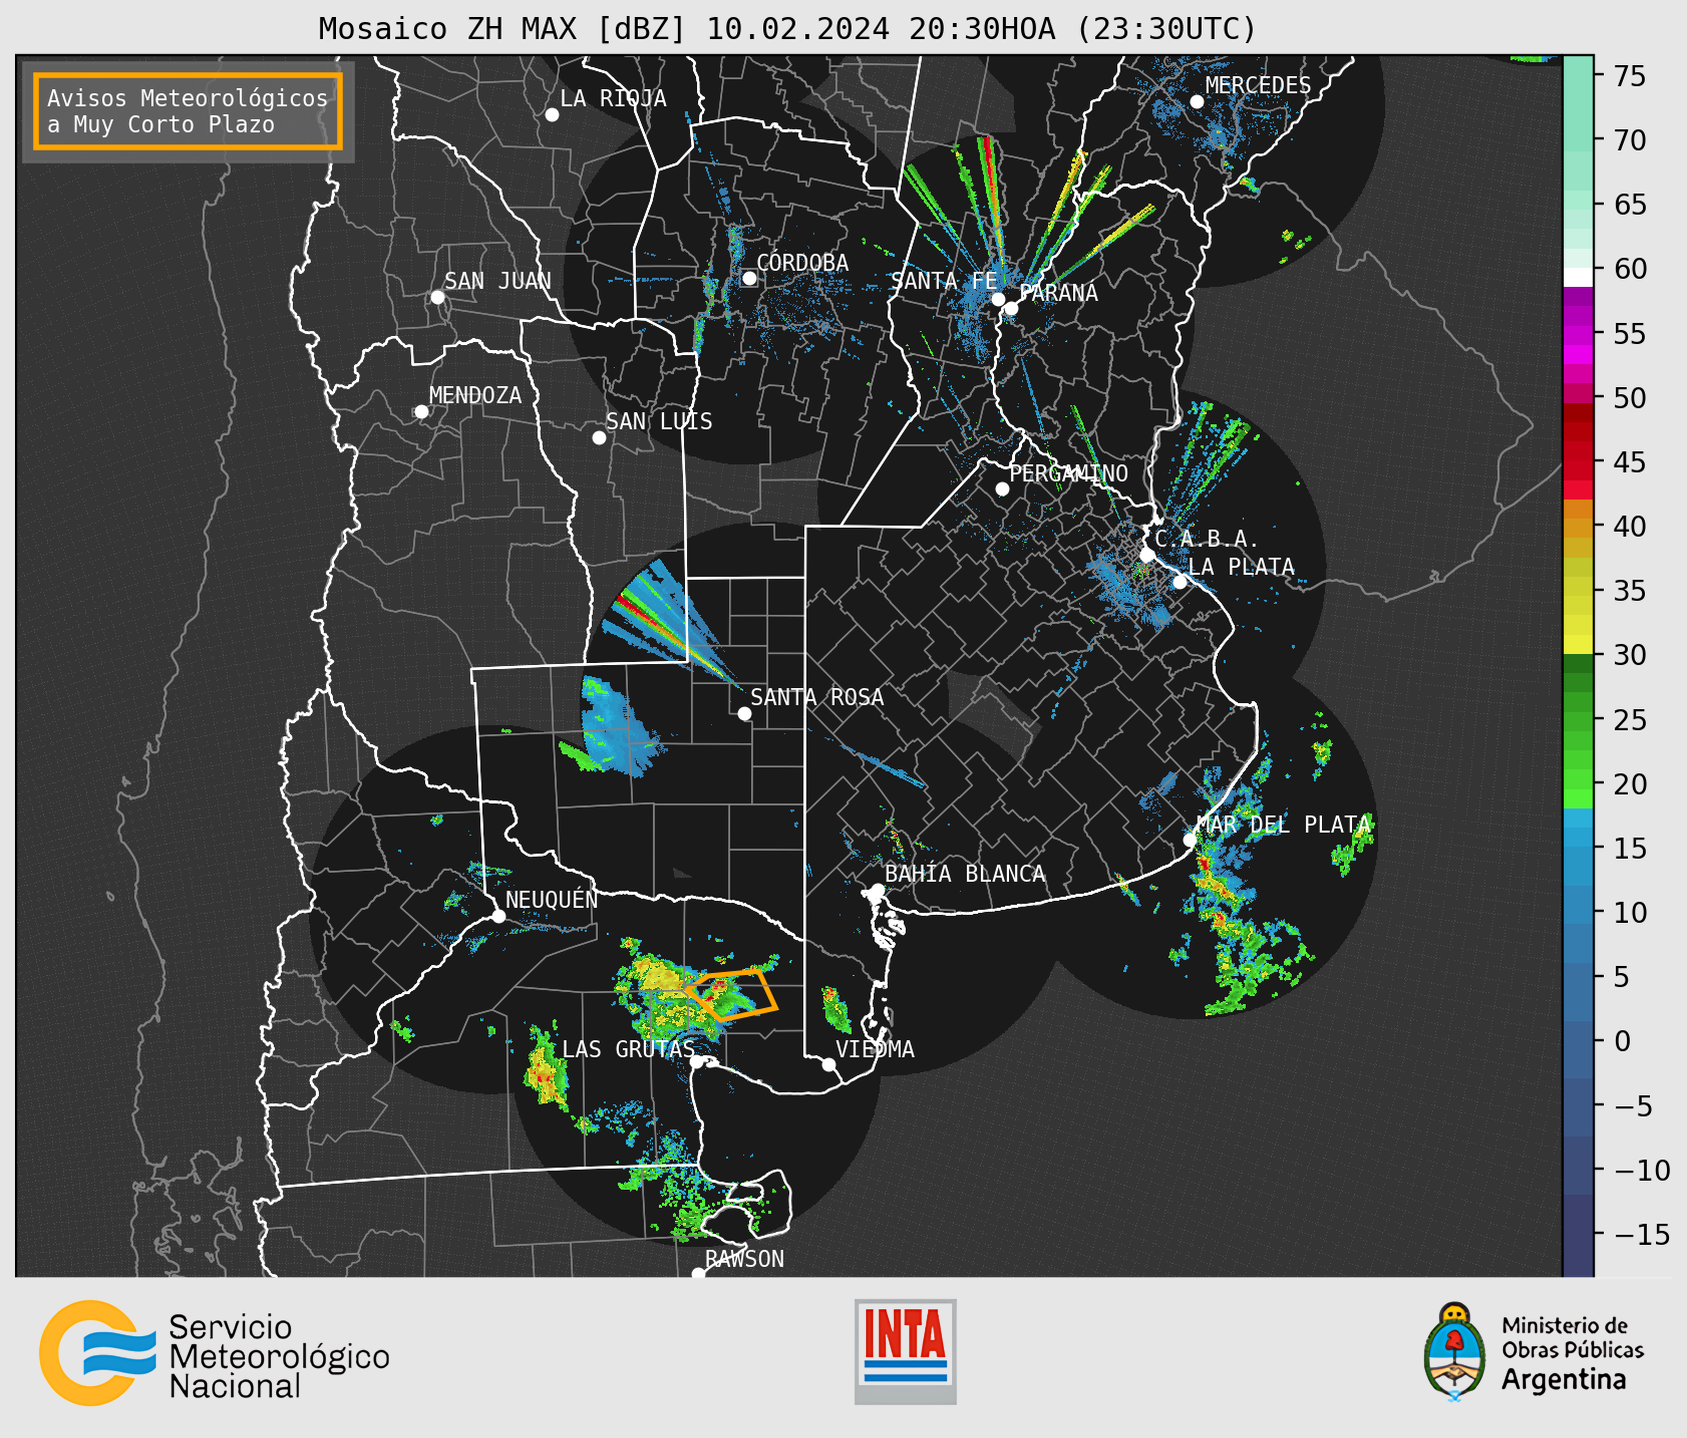Click the Neuquén city marker dot
Viewport: 1687px width, 1438px height.
point(499,916)
